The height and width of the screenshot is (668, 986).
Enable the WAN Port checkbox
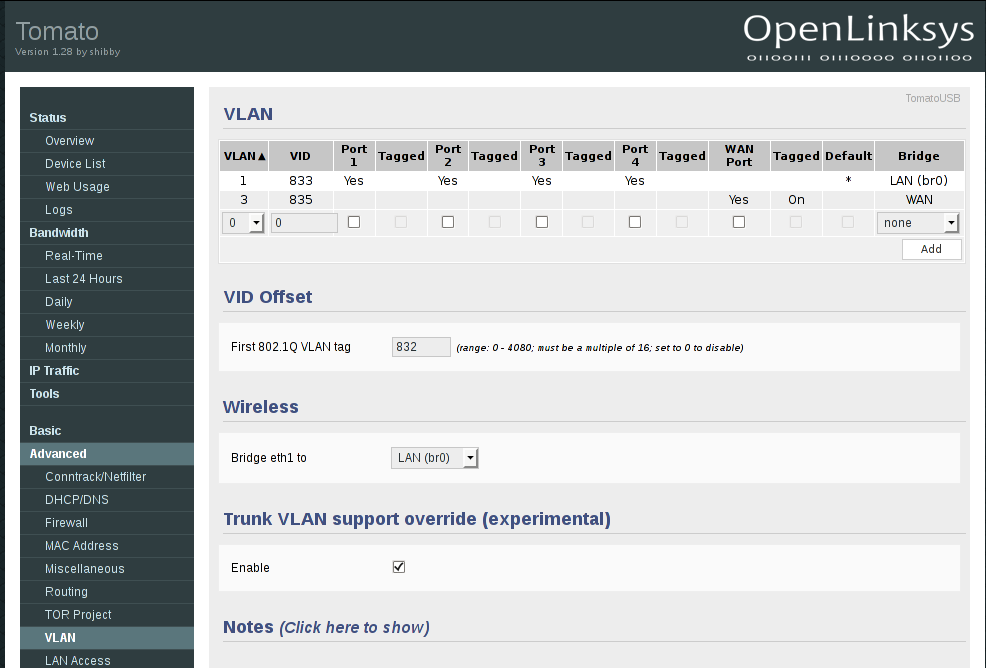point(739,222)
